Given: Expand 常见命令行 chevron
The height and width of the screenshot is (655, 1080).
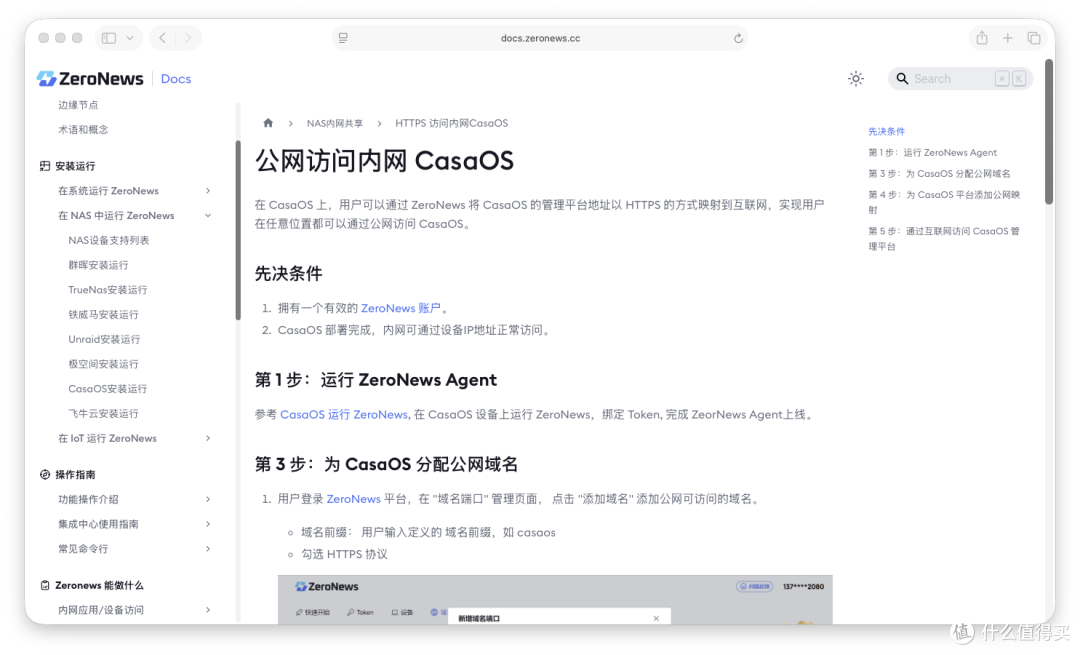Looking at the screenshot, I should coord(208,549).
